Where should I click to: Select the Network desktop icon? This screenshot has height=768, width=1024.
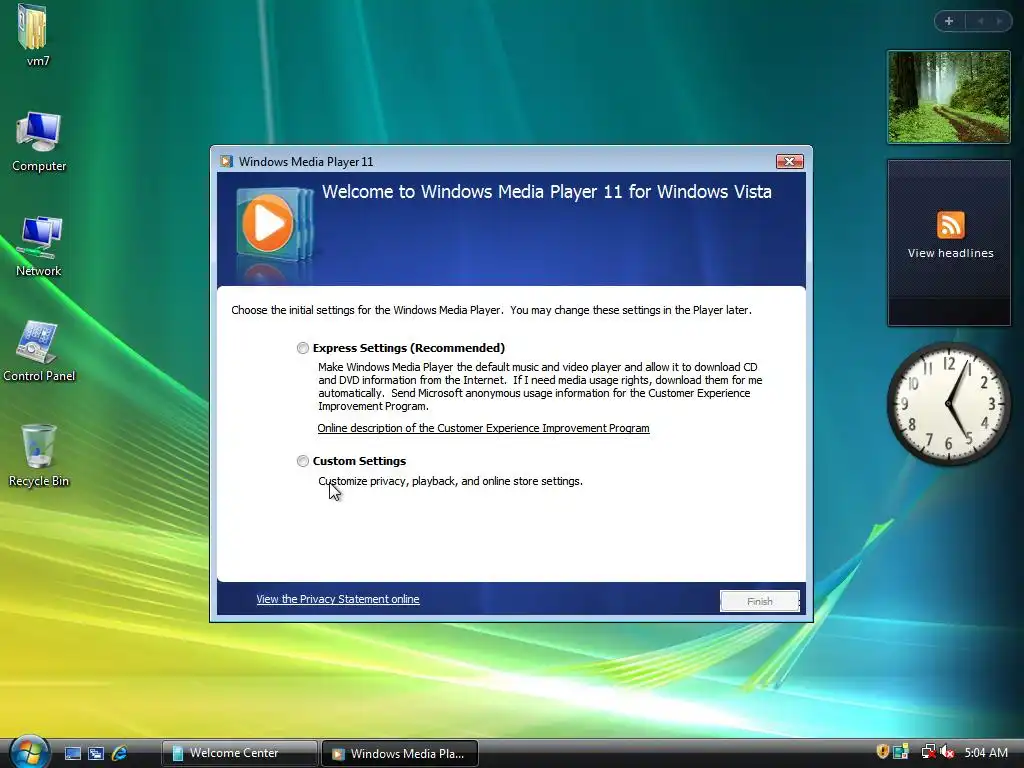pyautogui.click(x=39, y=246)
